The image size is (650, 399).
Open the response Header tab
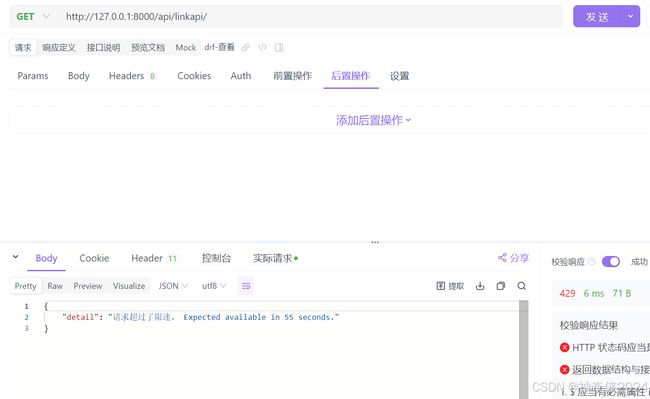pyautogui.click(x=154, y=258)
